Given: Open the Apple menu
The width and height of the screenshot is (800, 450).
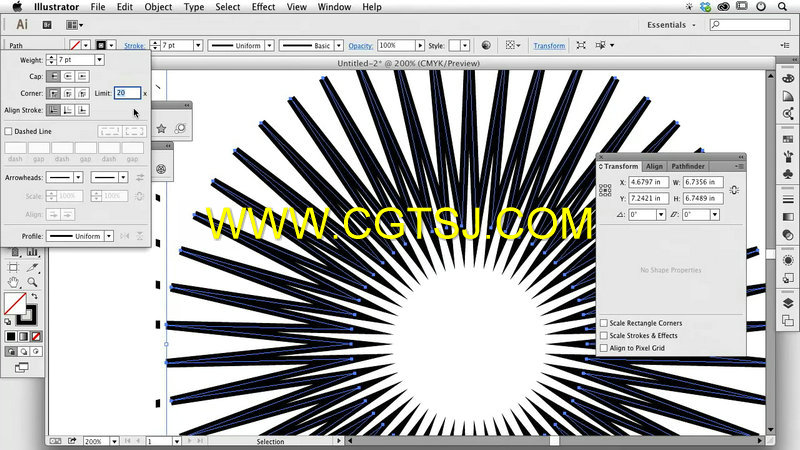Looking at the screenshot, I should tap(17, 7).
